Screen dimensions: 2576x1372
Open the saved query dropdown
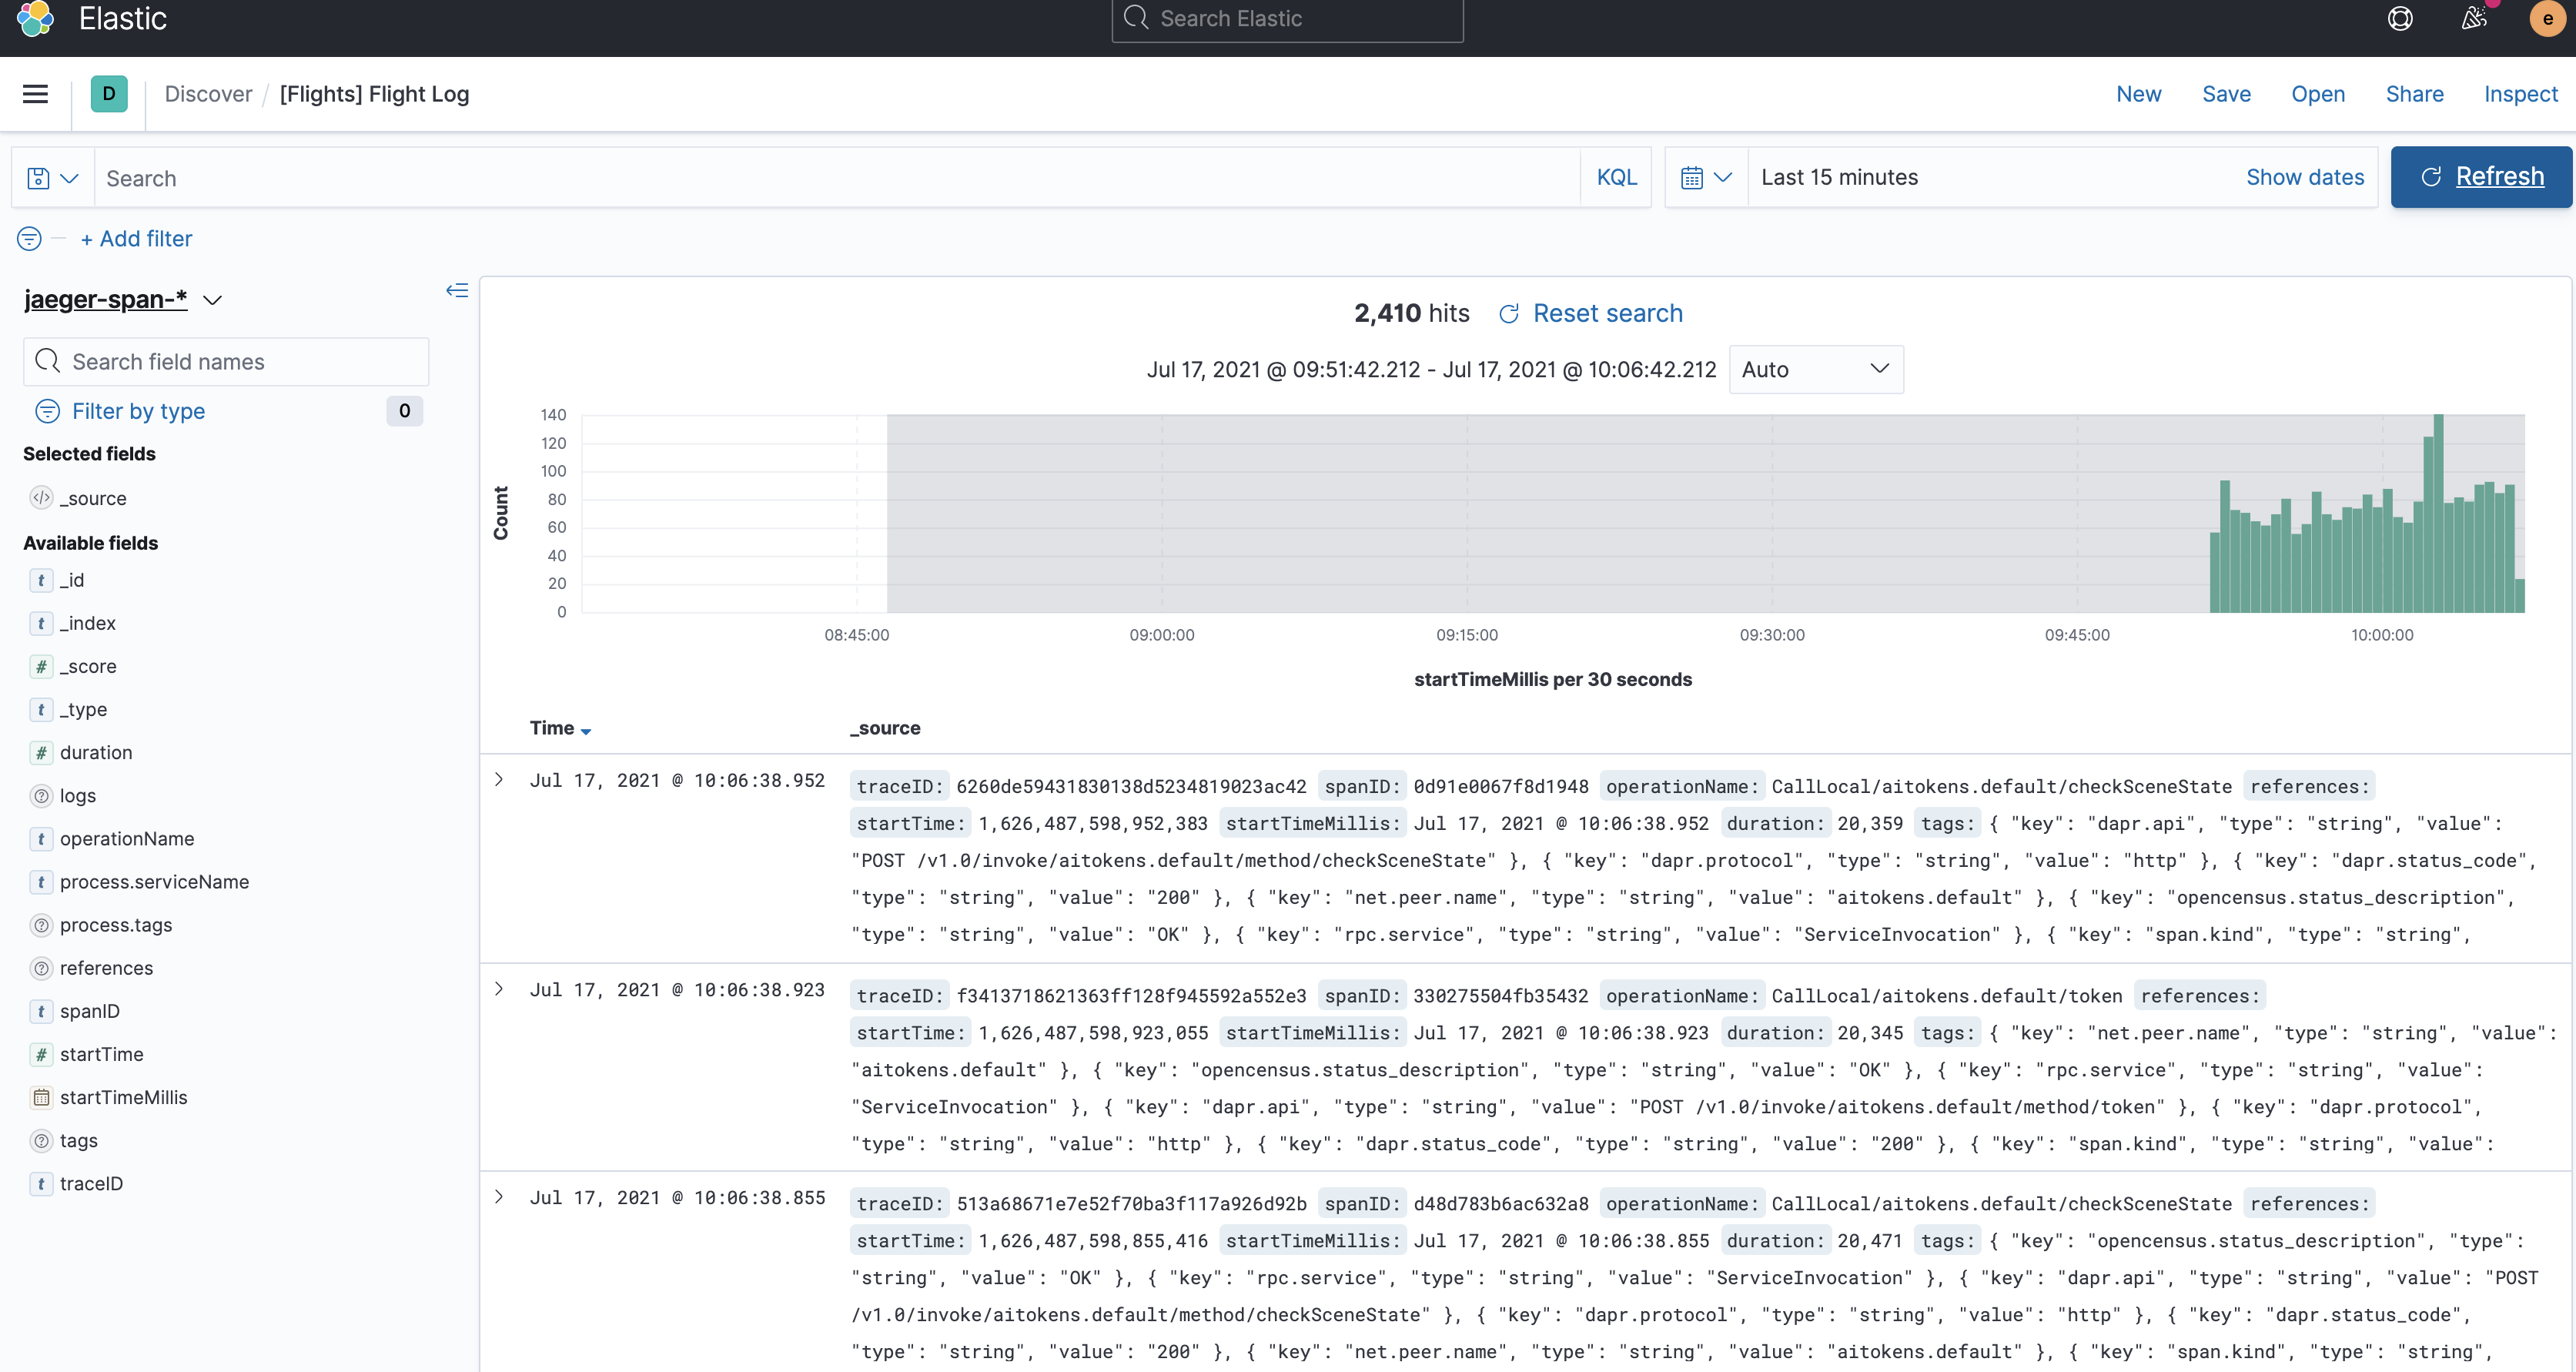(53, 178)
